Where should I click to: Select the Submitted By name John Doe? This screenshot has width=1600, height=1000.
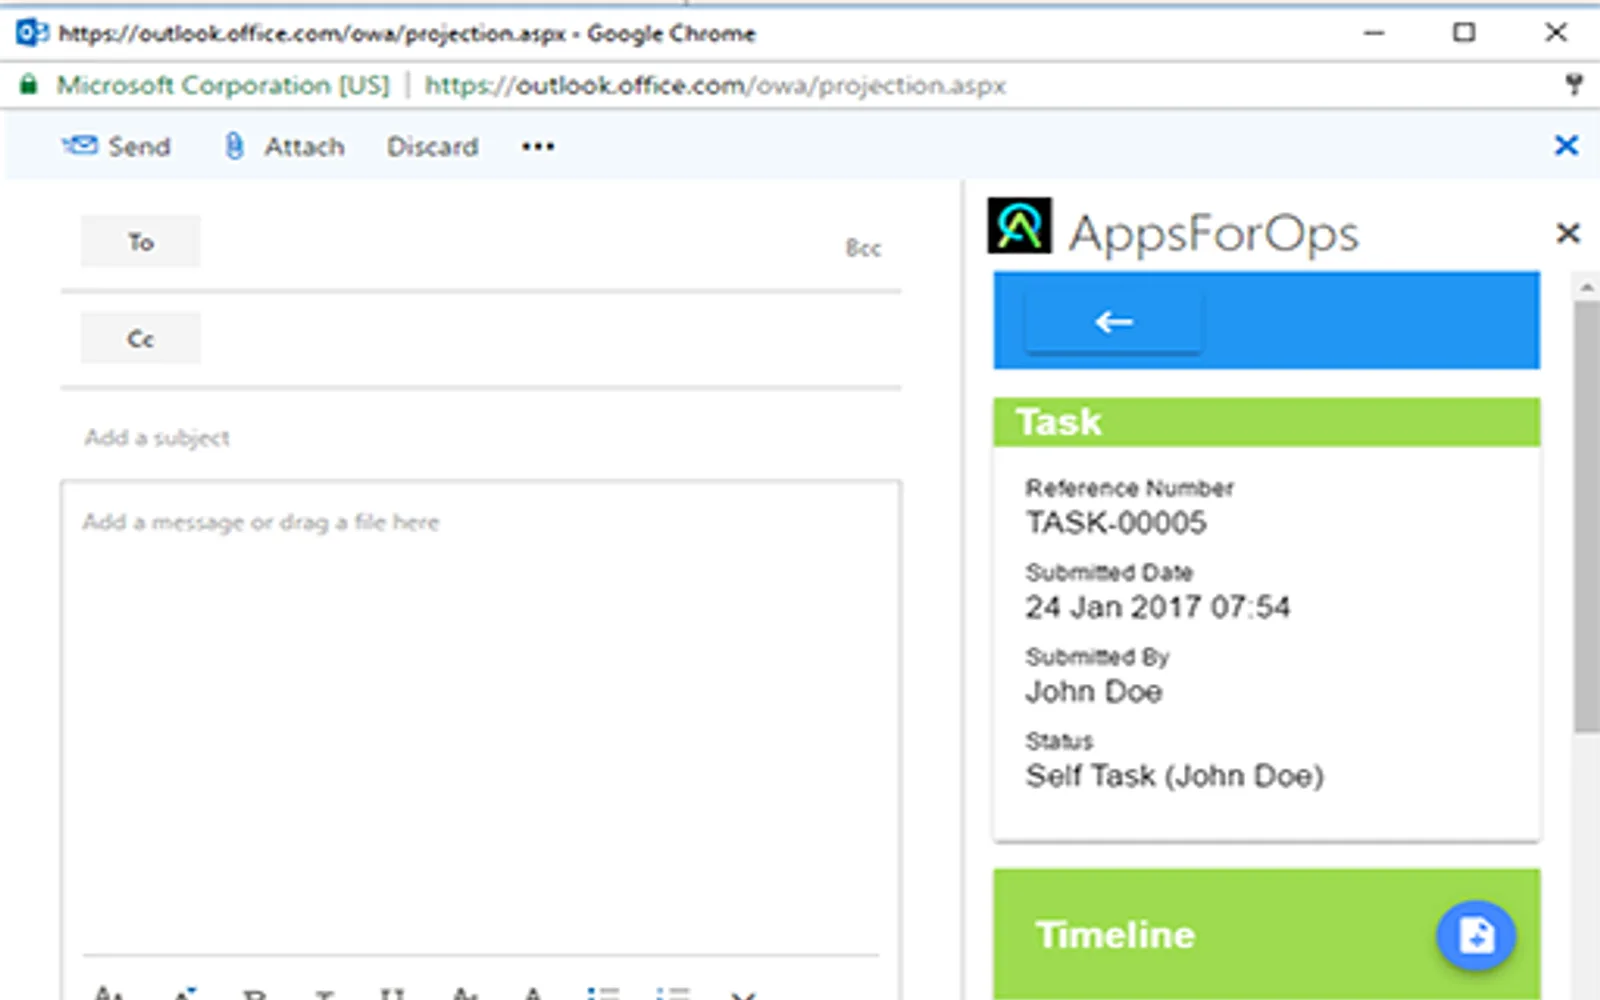coord(1094,692)
